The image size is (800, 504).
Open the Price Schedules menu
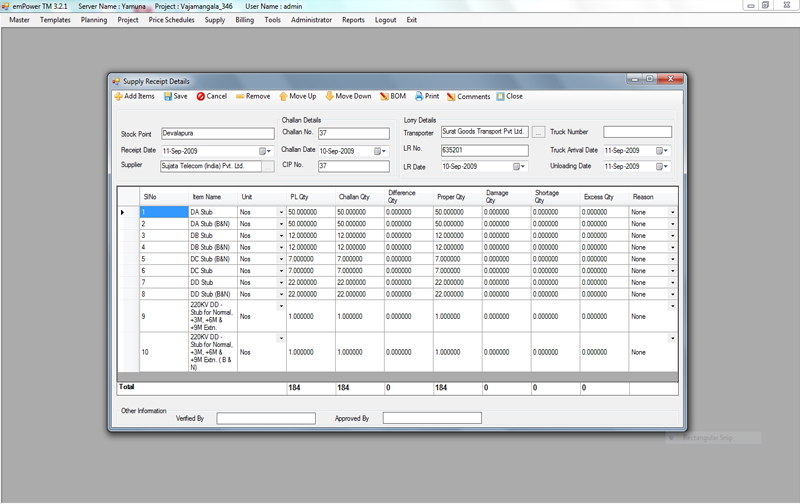coord(172,20)
